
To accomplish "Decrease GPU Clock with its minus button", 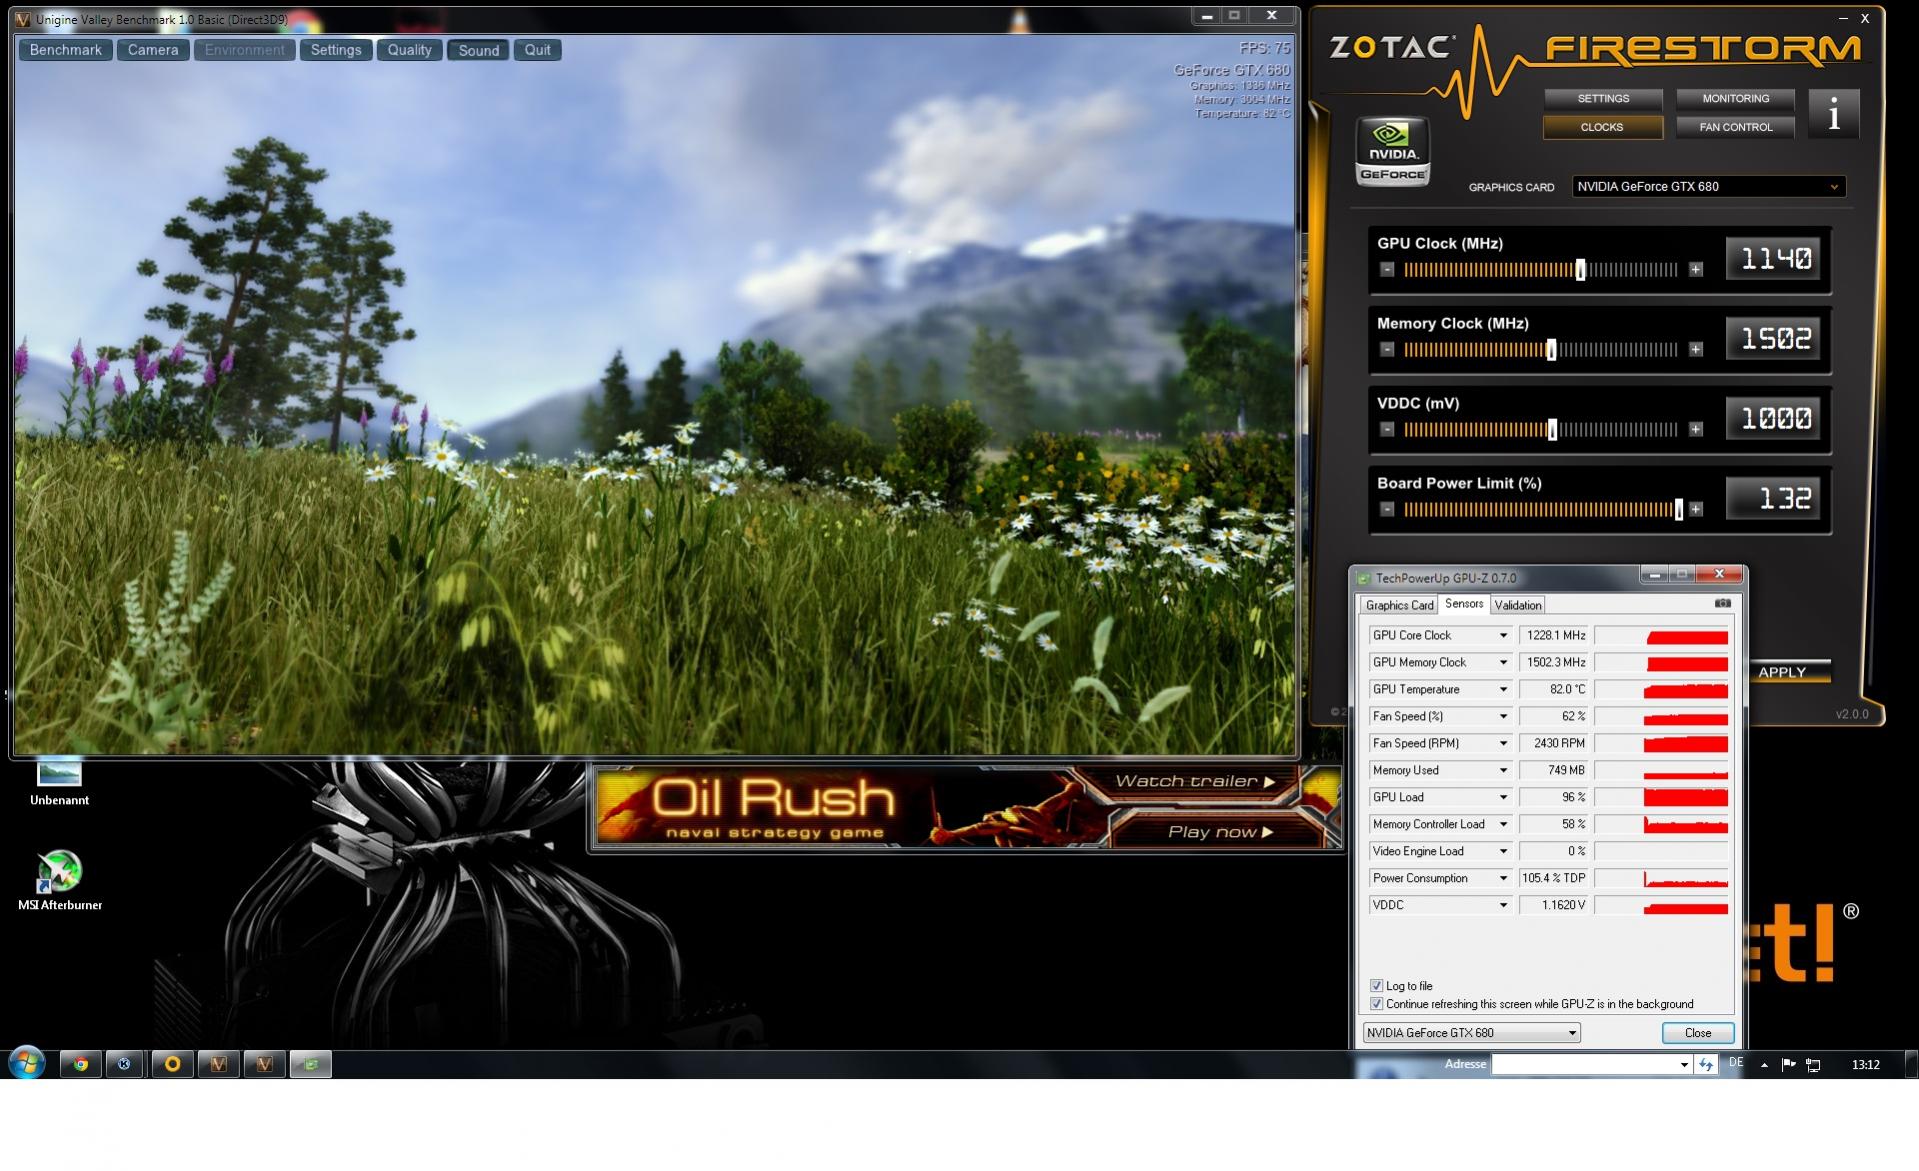I will pos(1387,270).
